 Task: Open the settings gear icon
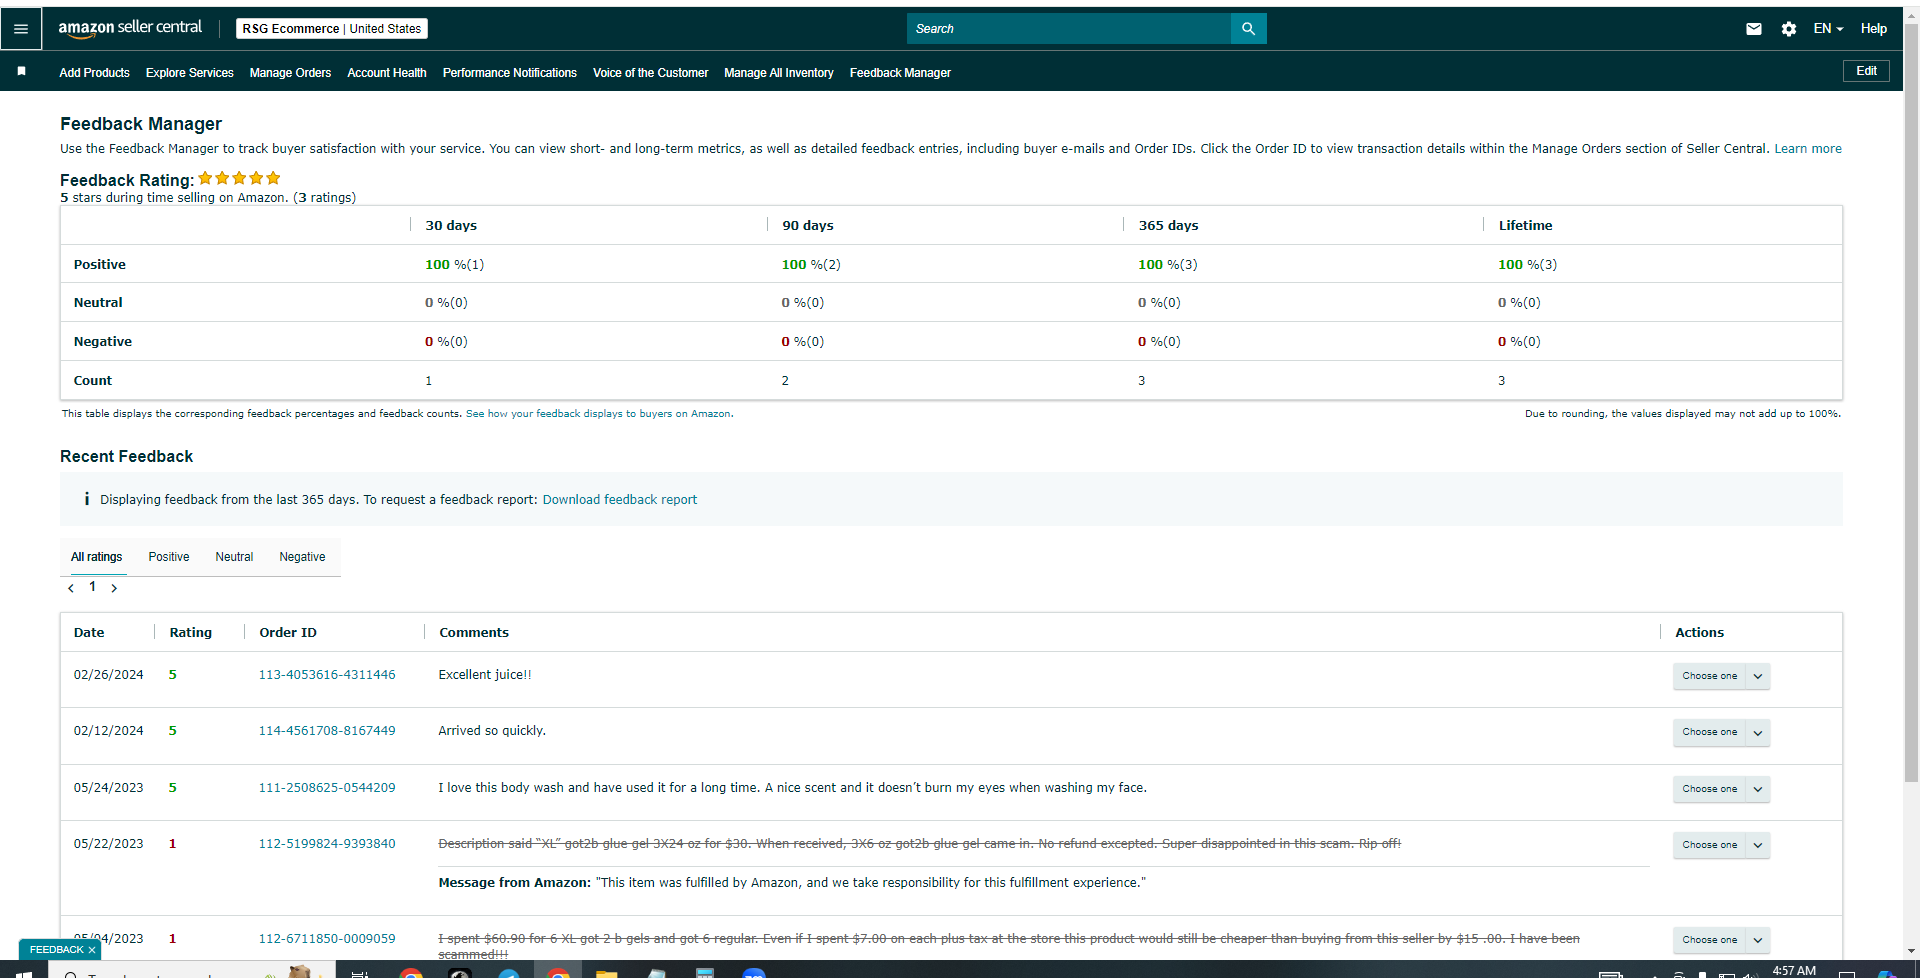tap(1789, 29)
